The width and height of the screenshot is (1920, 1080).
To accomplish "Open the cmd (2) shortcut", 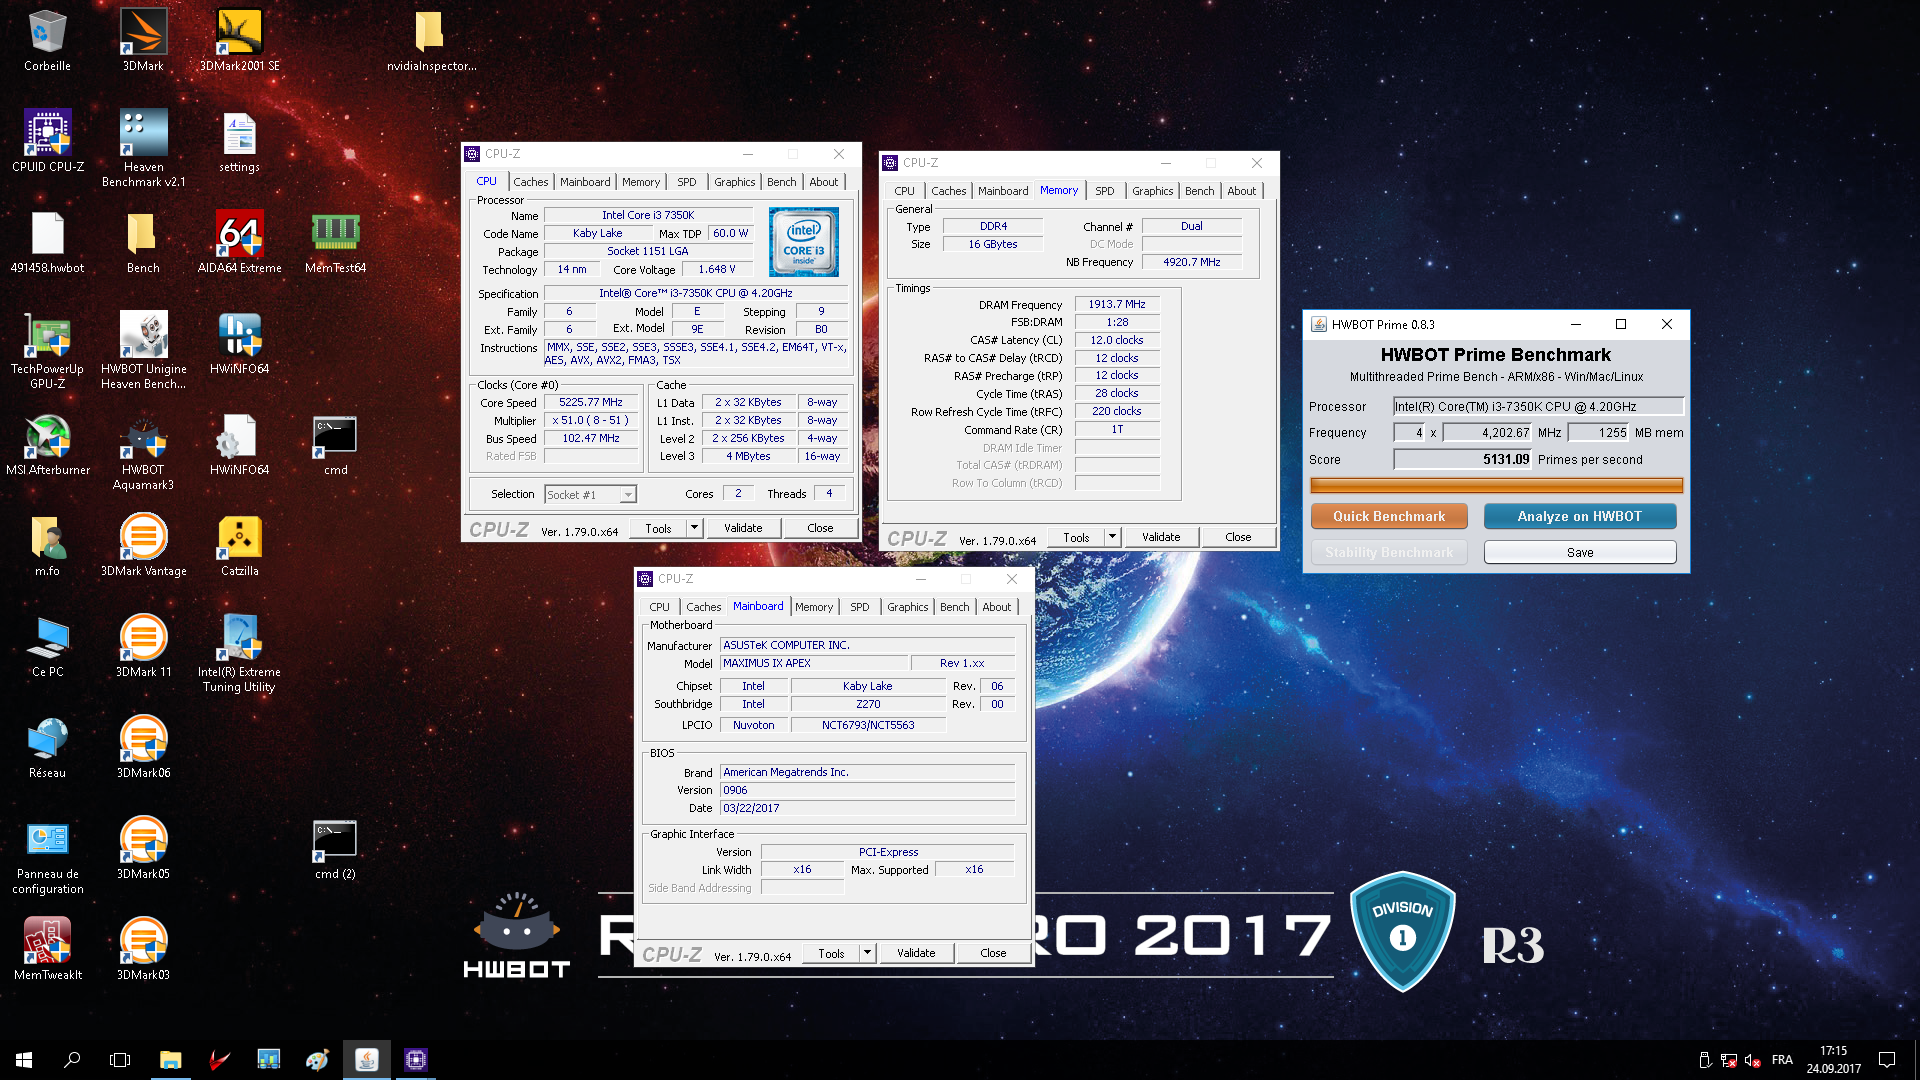I will click(x=335, y=848).
